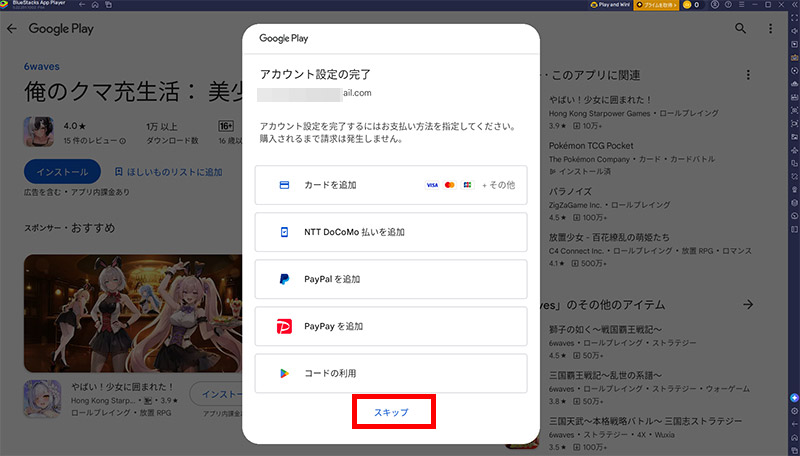Screen dimensions: 800x456
Task: Choose PayPay を追加 payment option
Action: click(x=391, y=326)
